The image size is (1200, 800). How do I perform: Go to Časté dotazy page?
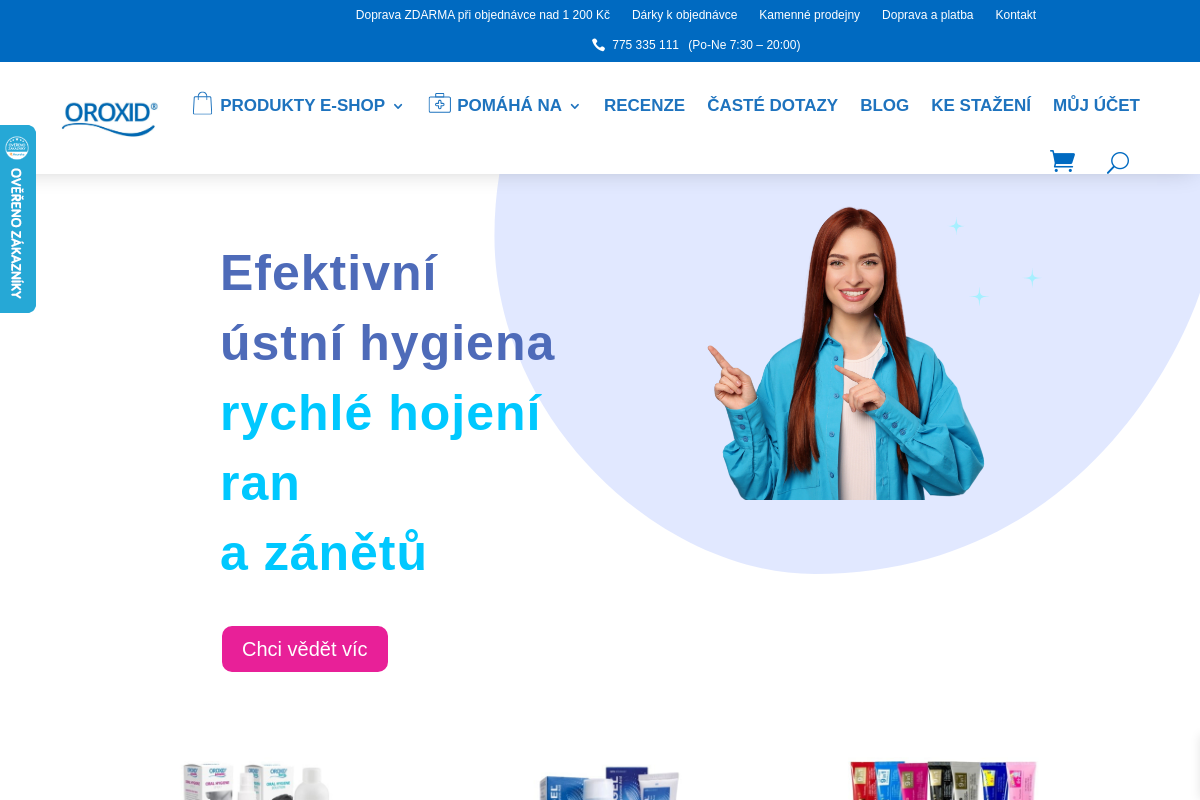pos(772,105)
